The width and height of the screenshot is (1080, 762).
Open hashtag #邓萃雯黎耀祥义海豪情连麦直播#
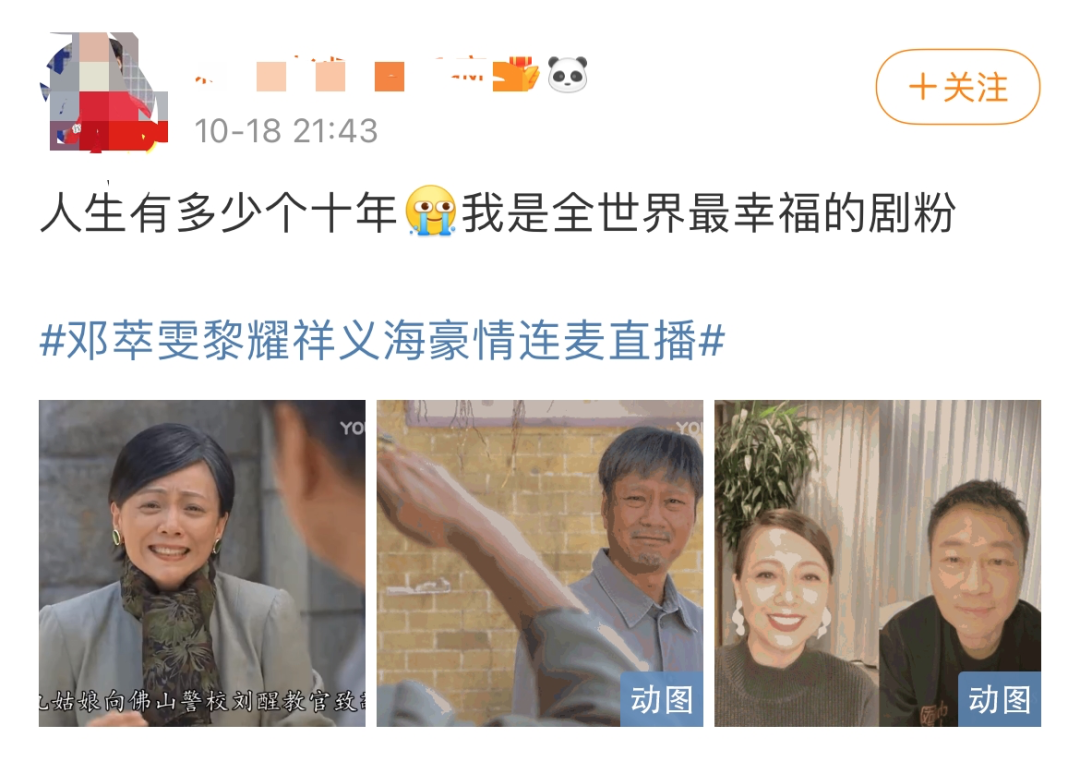coord(383,340)
